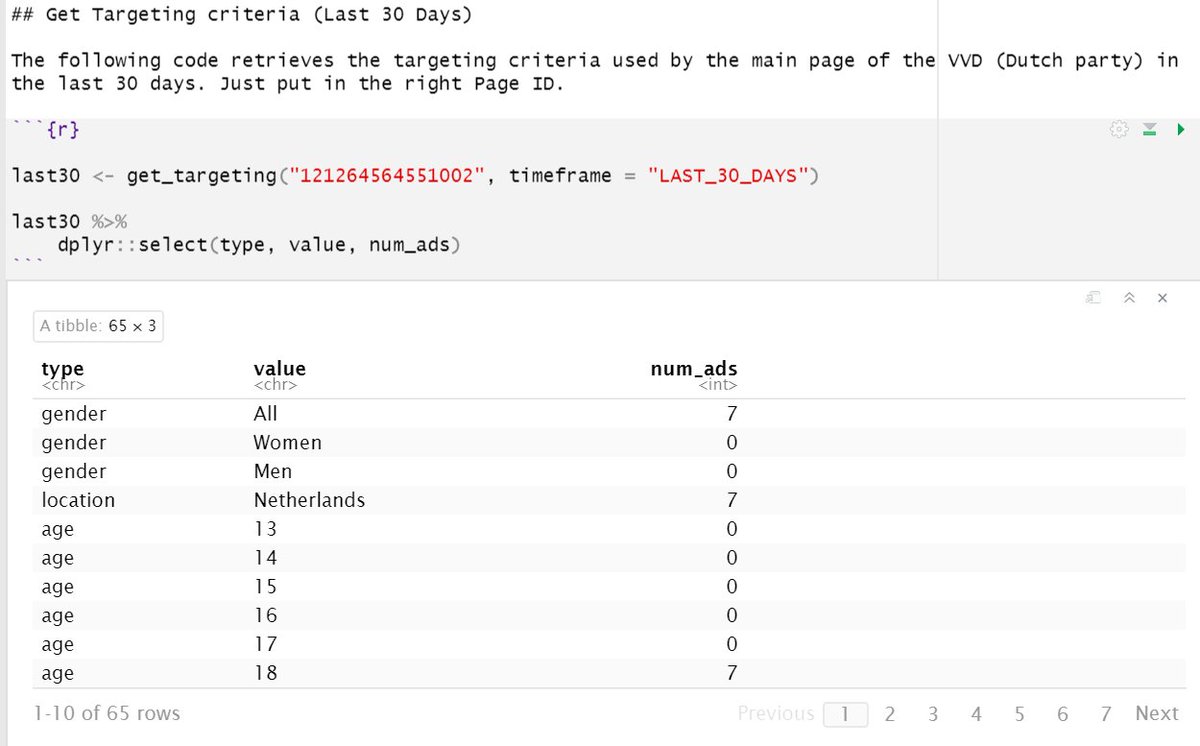1200x746 pixels.
Task: Click num_ads value in the age 18 row
Action: click(x=732, y=674)
